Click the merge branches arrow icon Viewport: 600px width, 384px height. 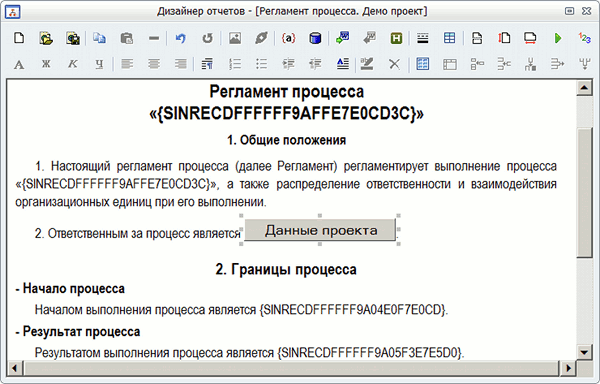pos(504,64)
